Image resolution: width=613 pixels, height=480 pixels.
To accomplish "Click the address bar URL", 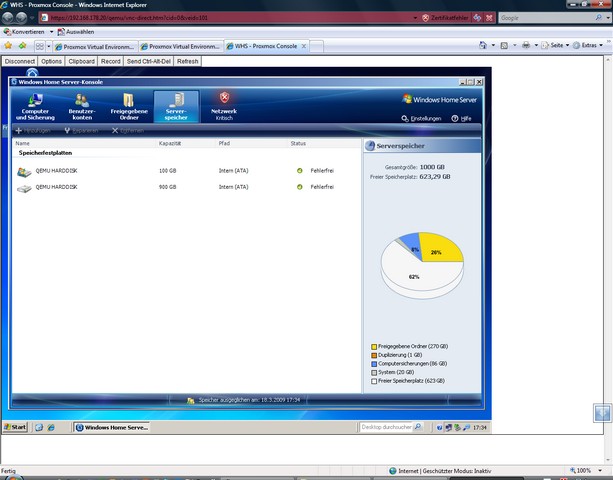I will coord(129,18).
